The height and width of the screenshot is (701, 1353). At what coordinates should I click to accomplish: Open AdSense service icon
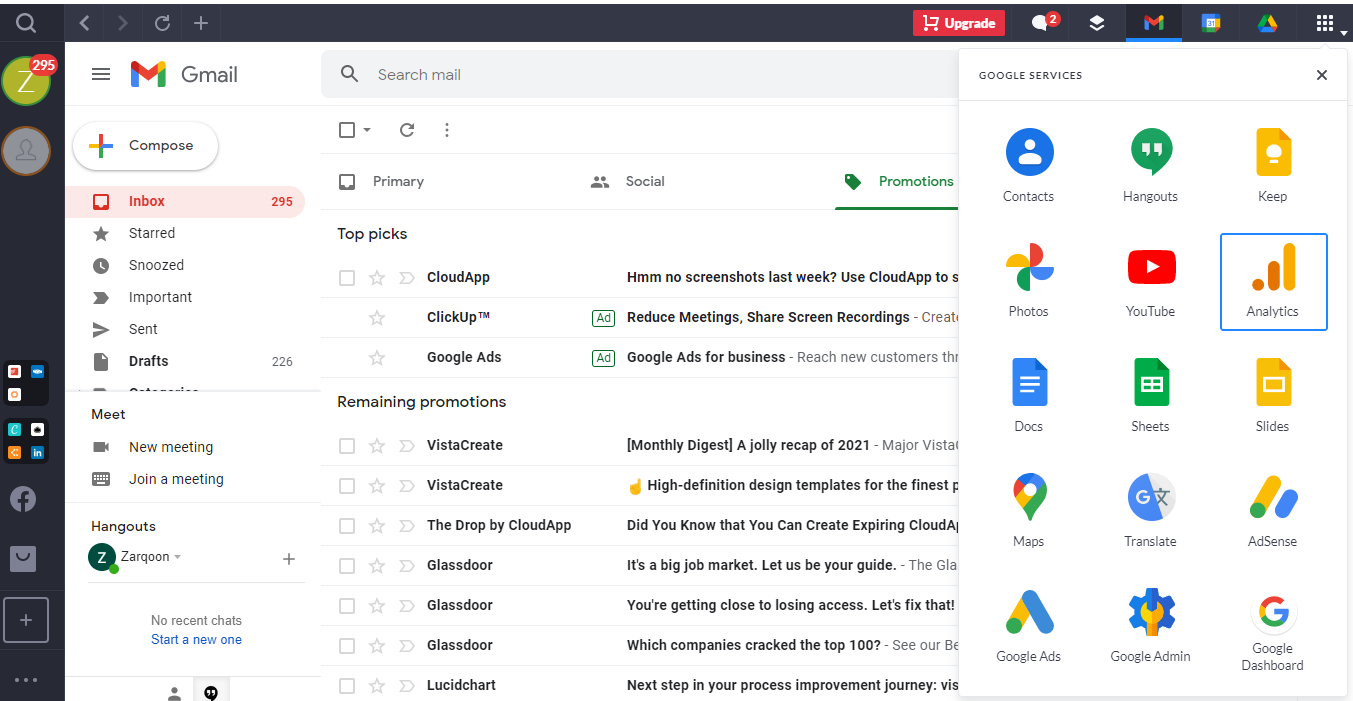click(x=1273, y=511)
